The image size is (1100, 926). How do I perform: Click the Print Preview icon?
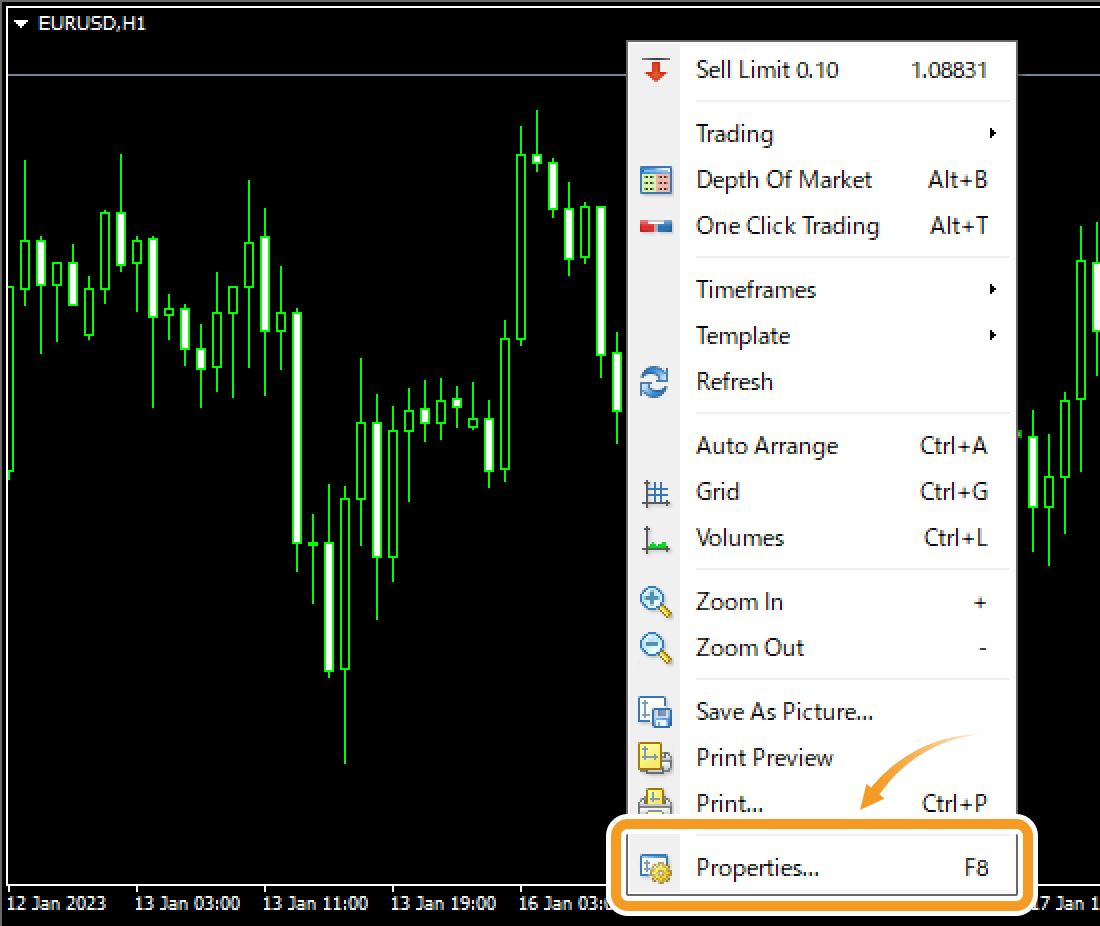655,758
